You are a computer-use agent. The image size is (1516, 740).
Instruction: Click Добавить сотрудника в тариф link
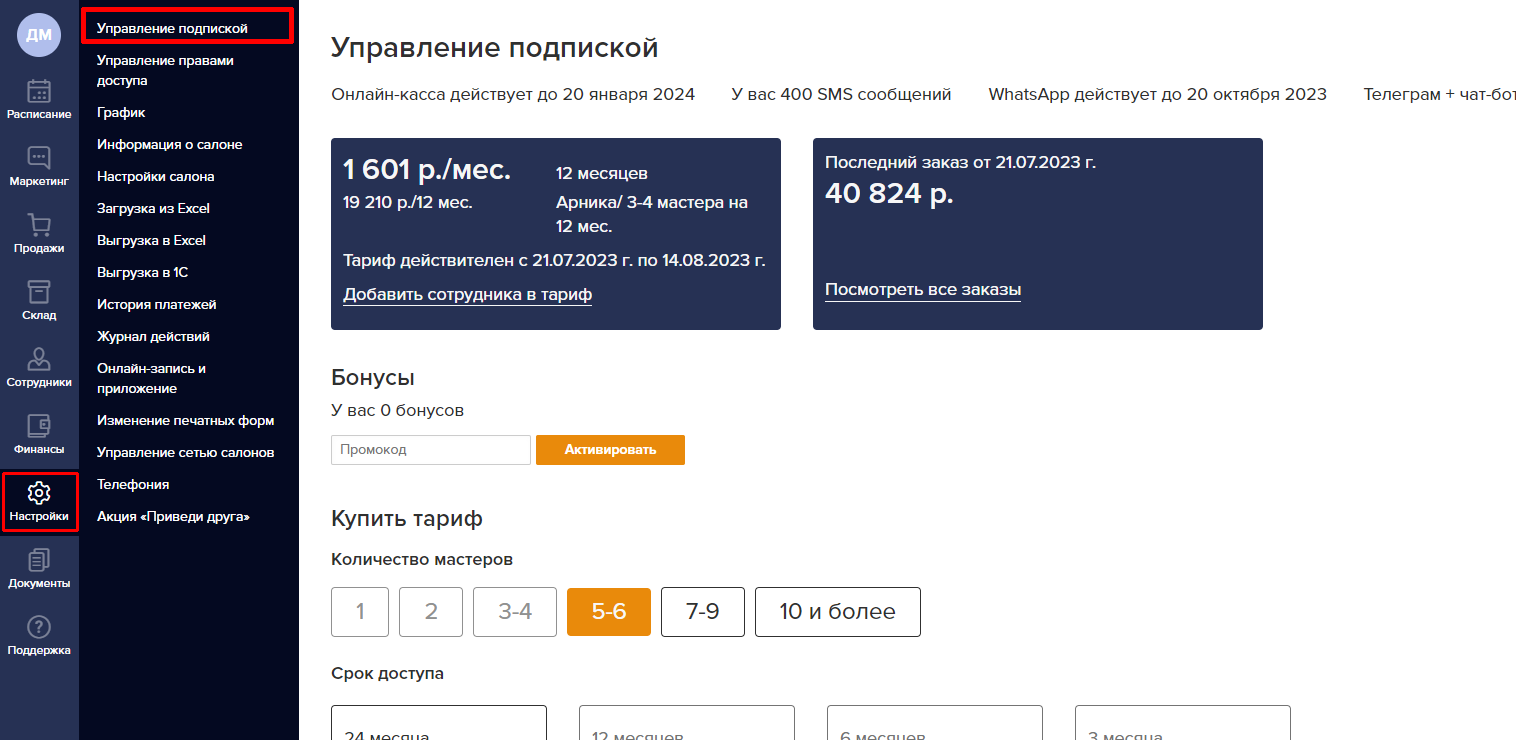pos(467,294)
